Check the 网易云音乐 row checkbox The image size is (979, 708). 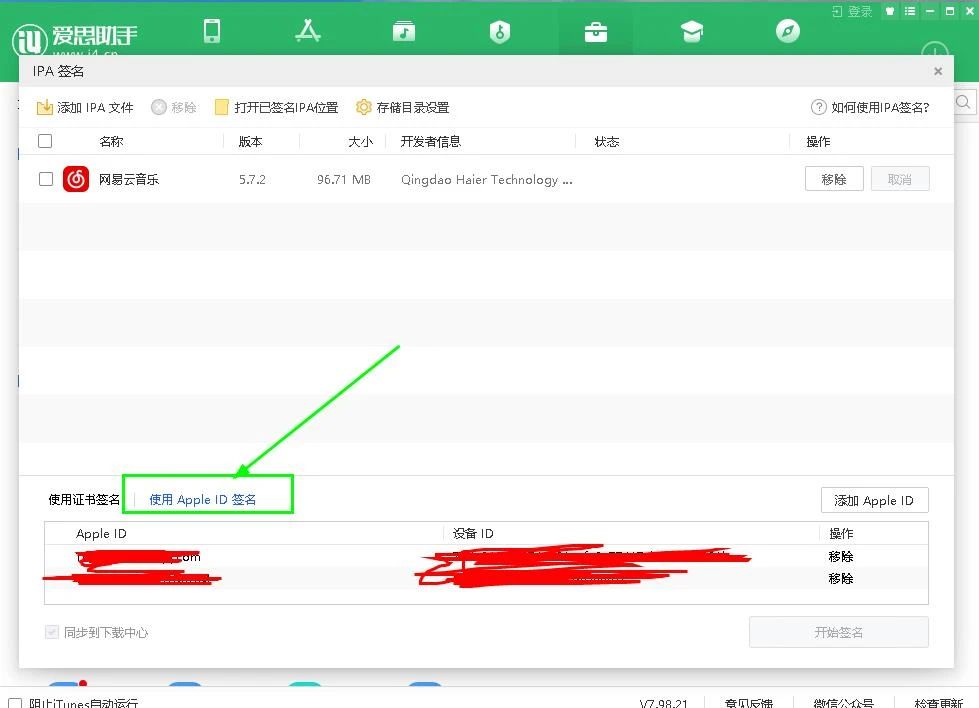(46, 179)
